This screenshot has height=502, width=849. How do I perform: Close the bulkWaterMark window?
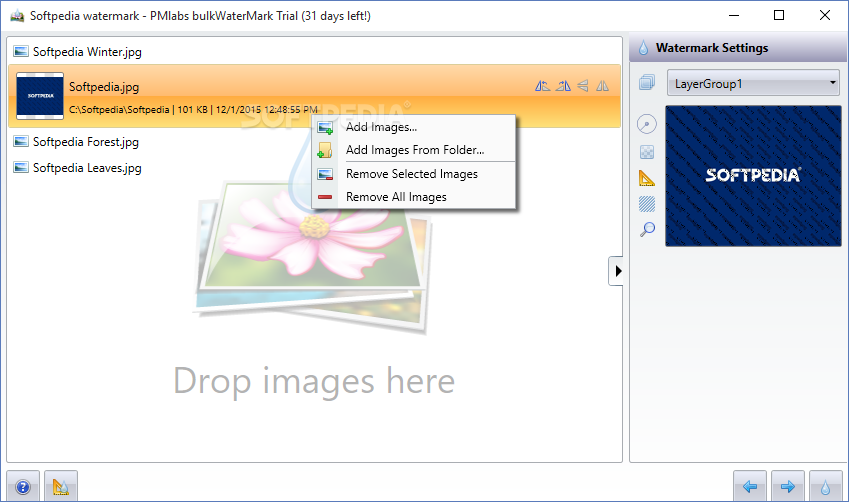coord(825,15)
